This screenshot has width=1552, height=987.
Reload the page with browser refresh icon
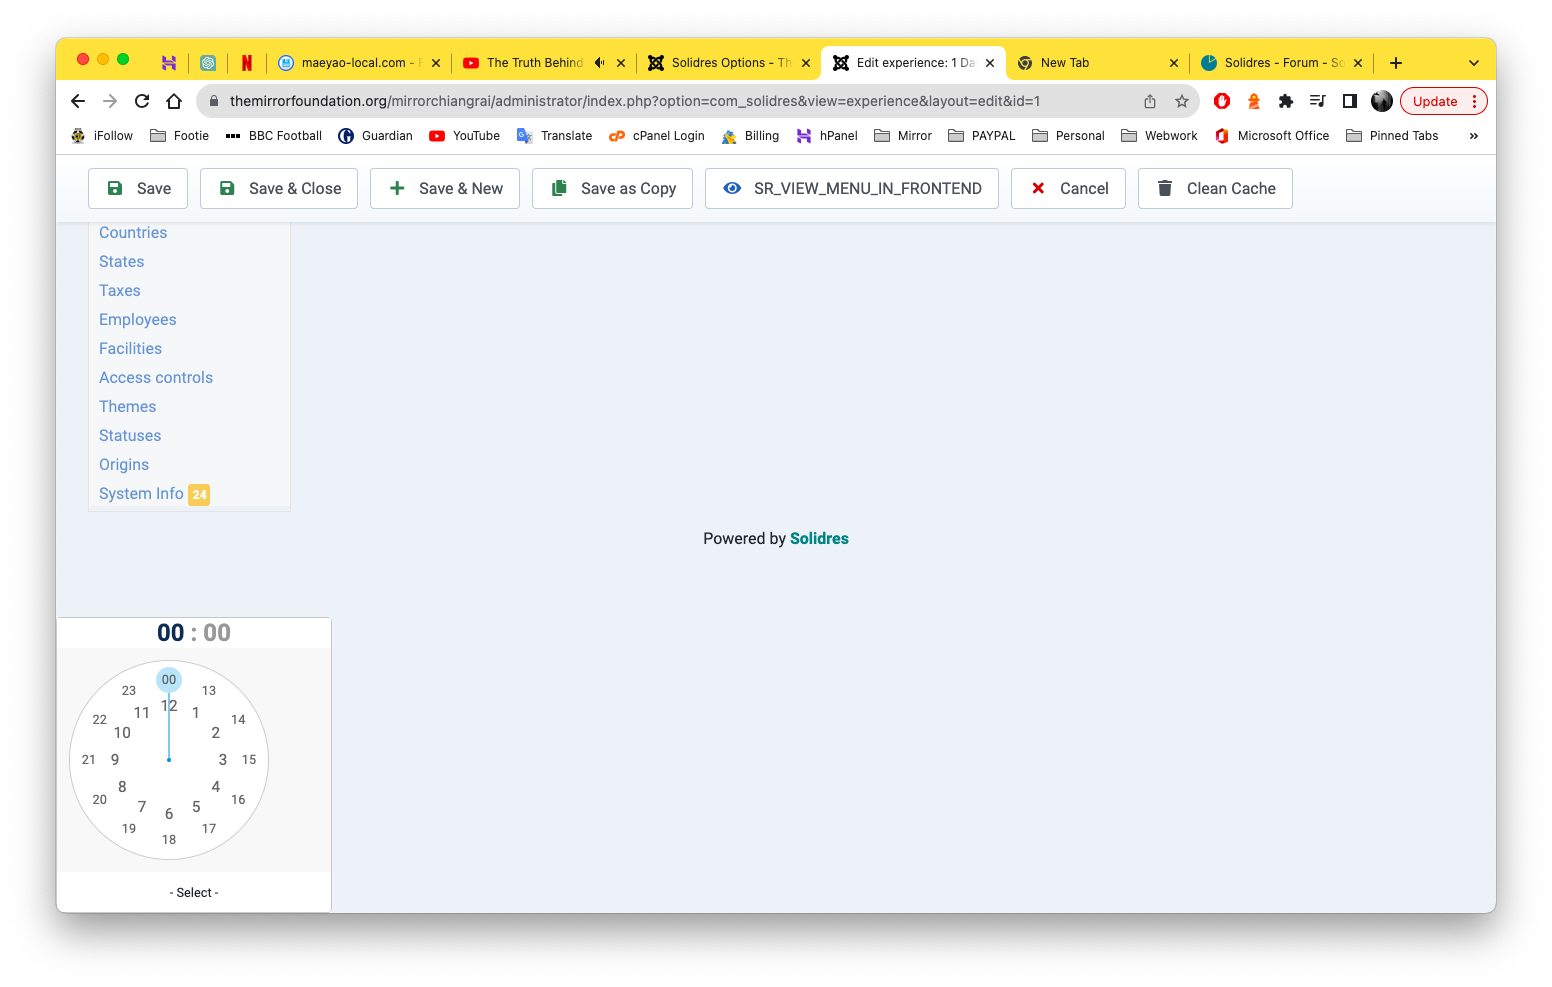tap(142, 101)
